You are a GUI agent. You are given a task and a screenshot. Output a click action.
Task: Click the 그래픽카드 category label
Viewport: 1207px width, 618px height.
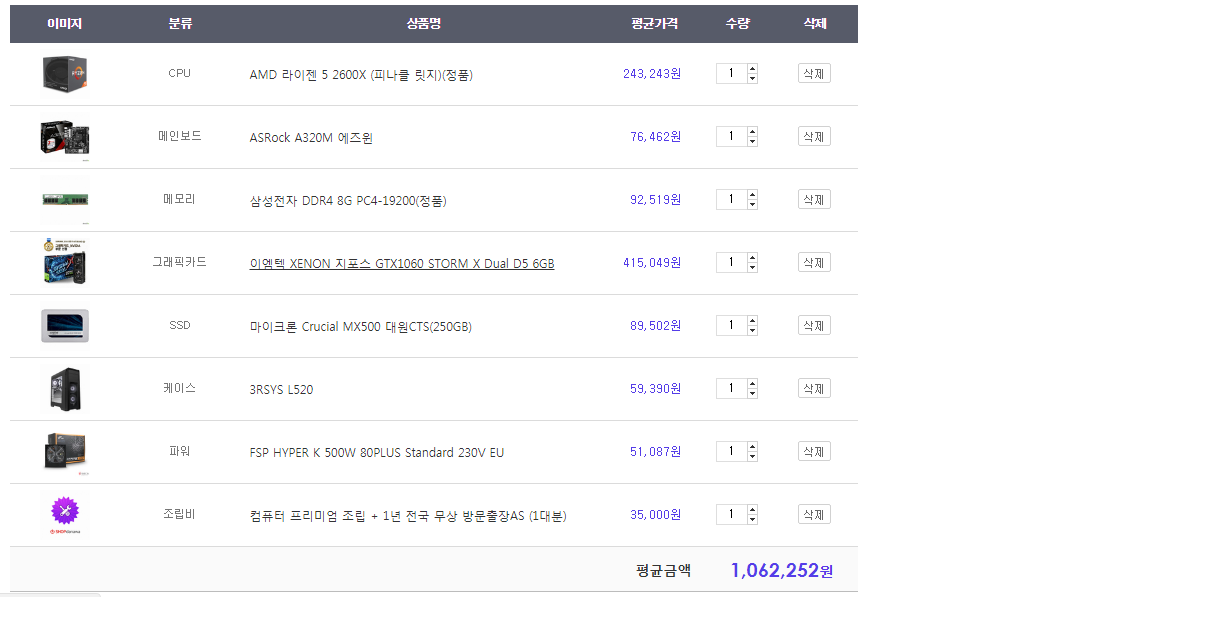pos(179,262)
